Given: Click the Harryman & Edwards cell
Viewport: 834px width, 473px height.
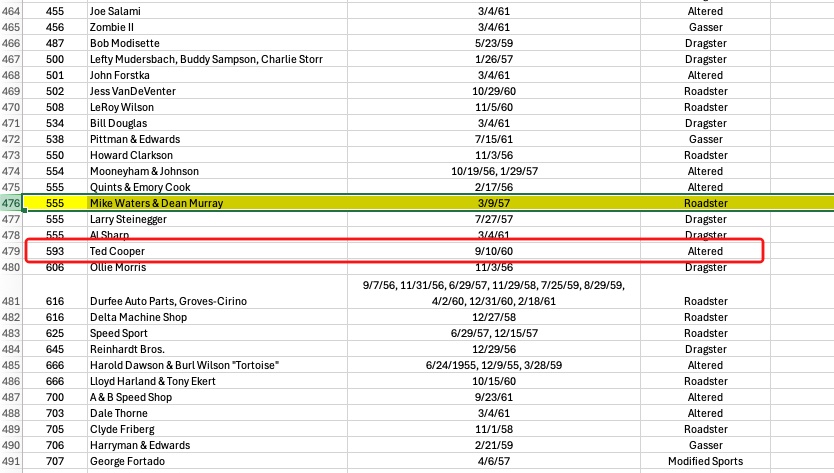Looking at the screenshot, I should [217, 445].
